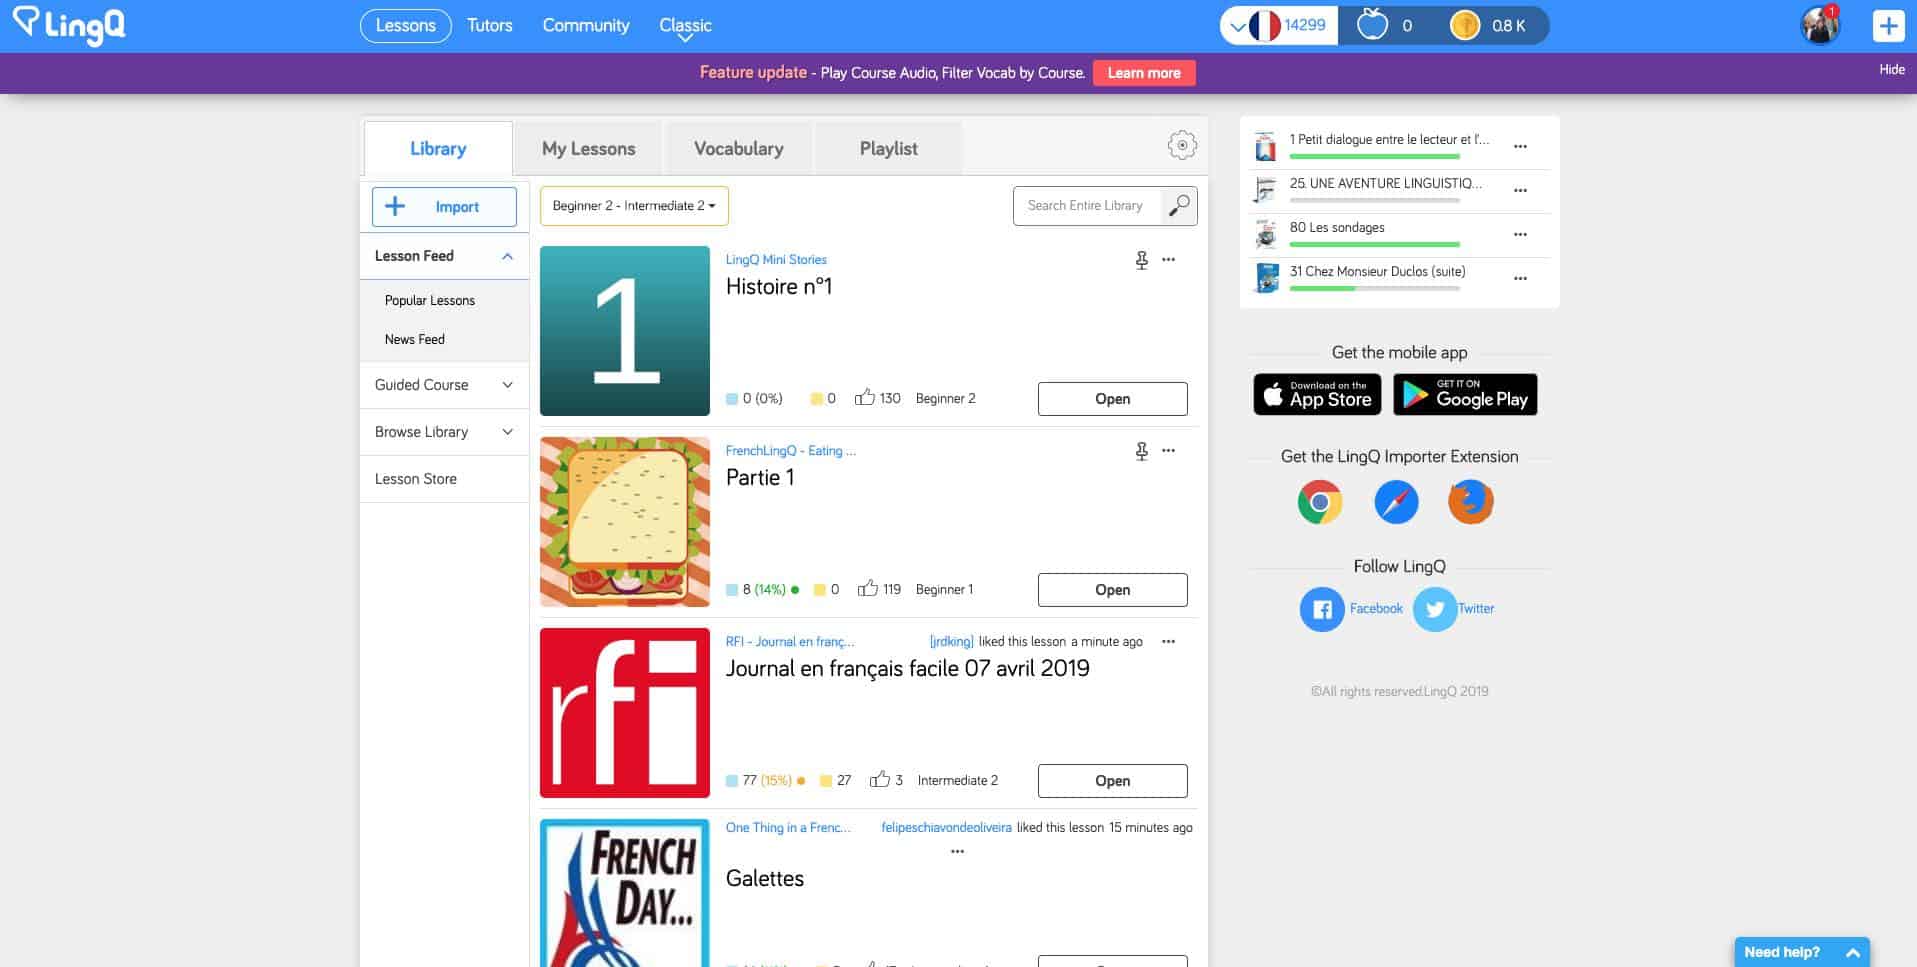Click the coins icon in header
Image resolution: width=1917 pixels, height=967 pixels.
[x=1465, y=26]
